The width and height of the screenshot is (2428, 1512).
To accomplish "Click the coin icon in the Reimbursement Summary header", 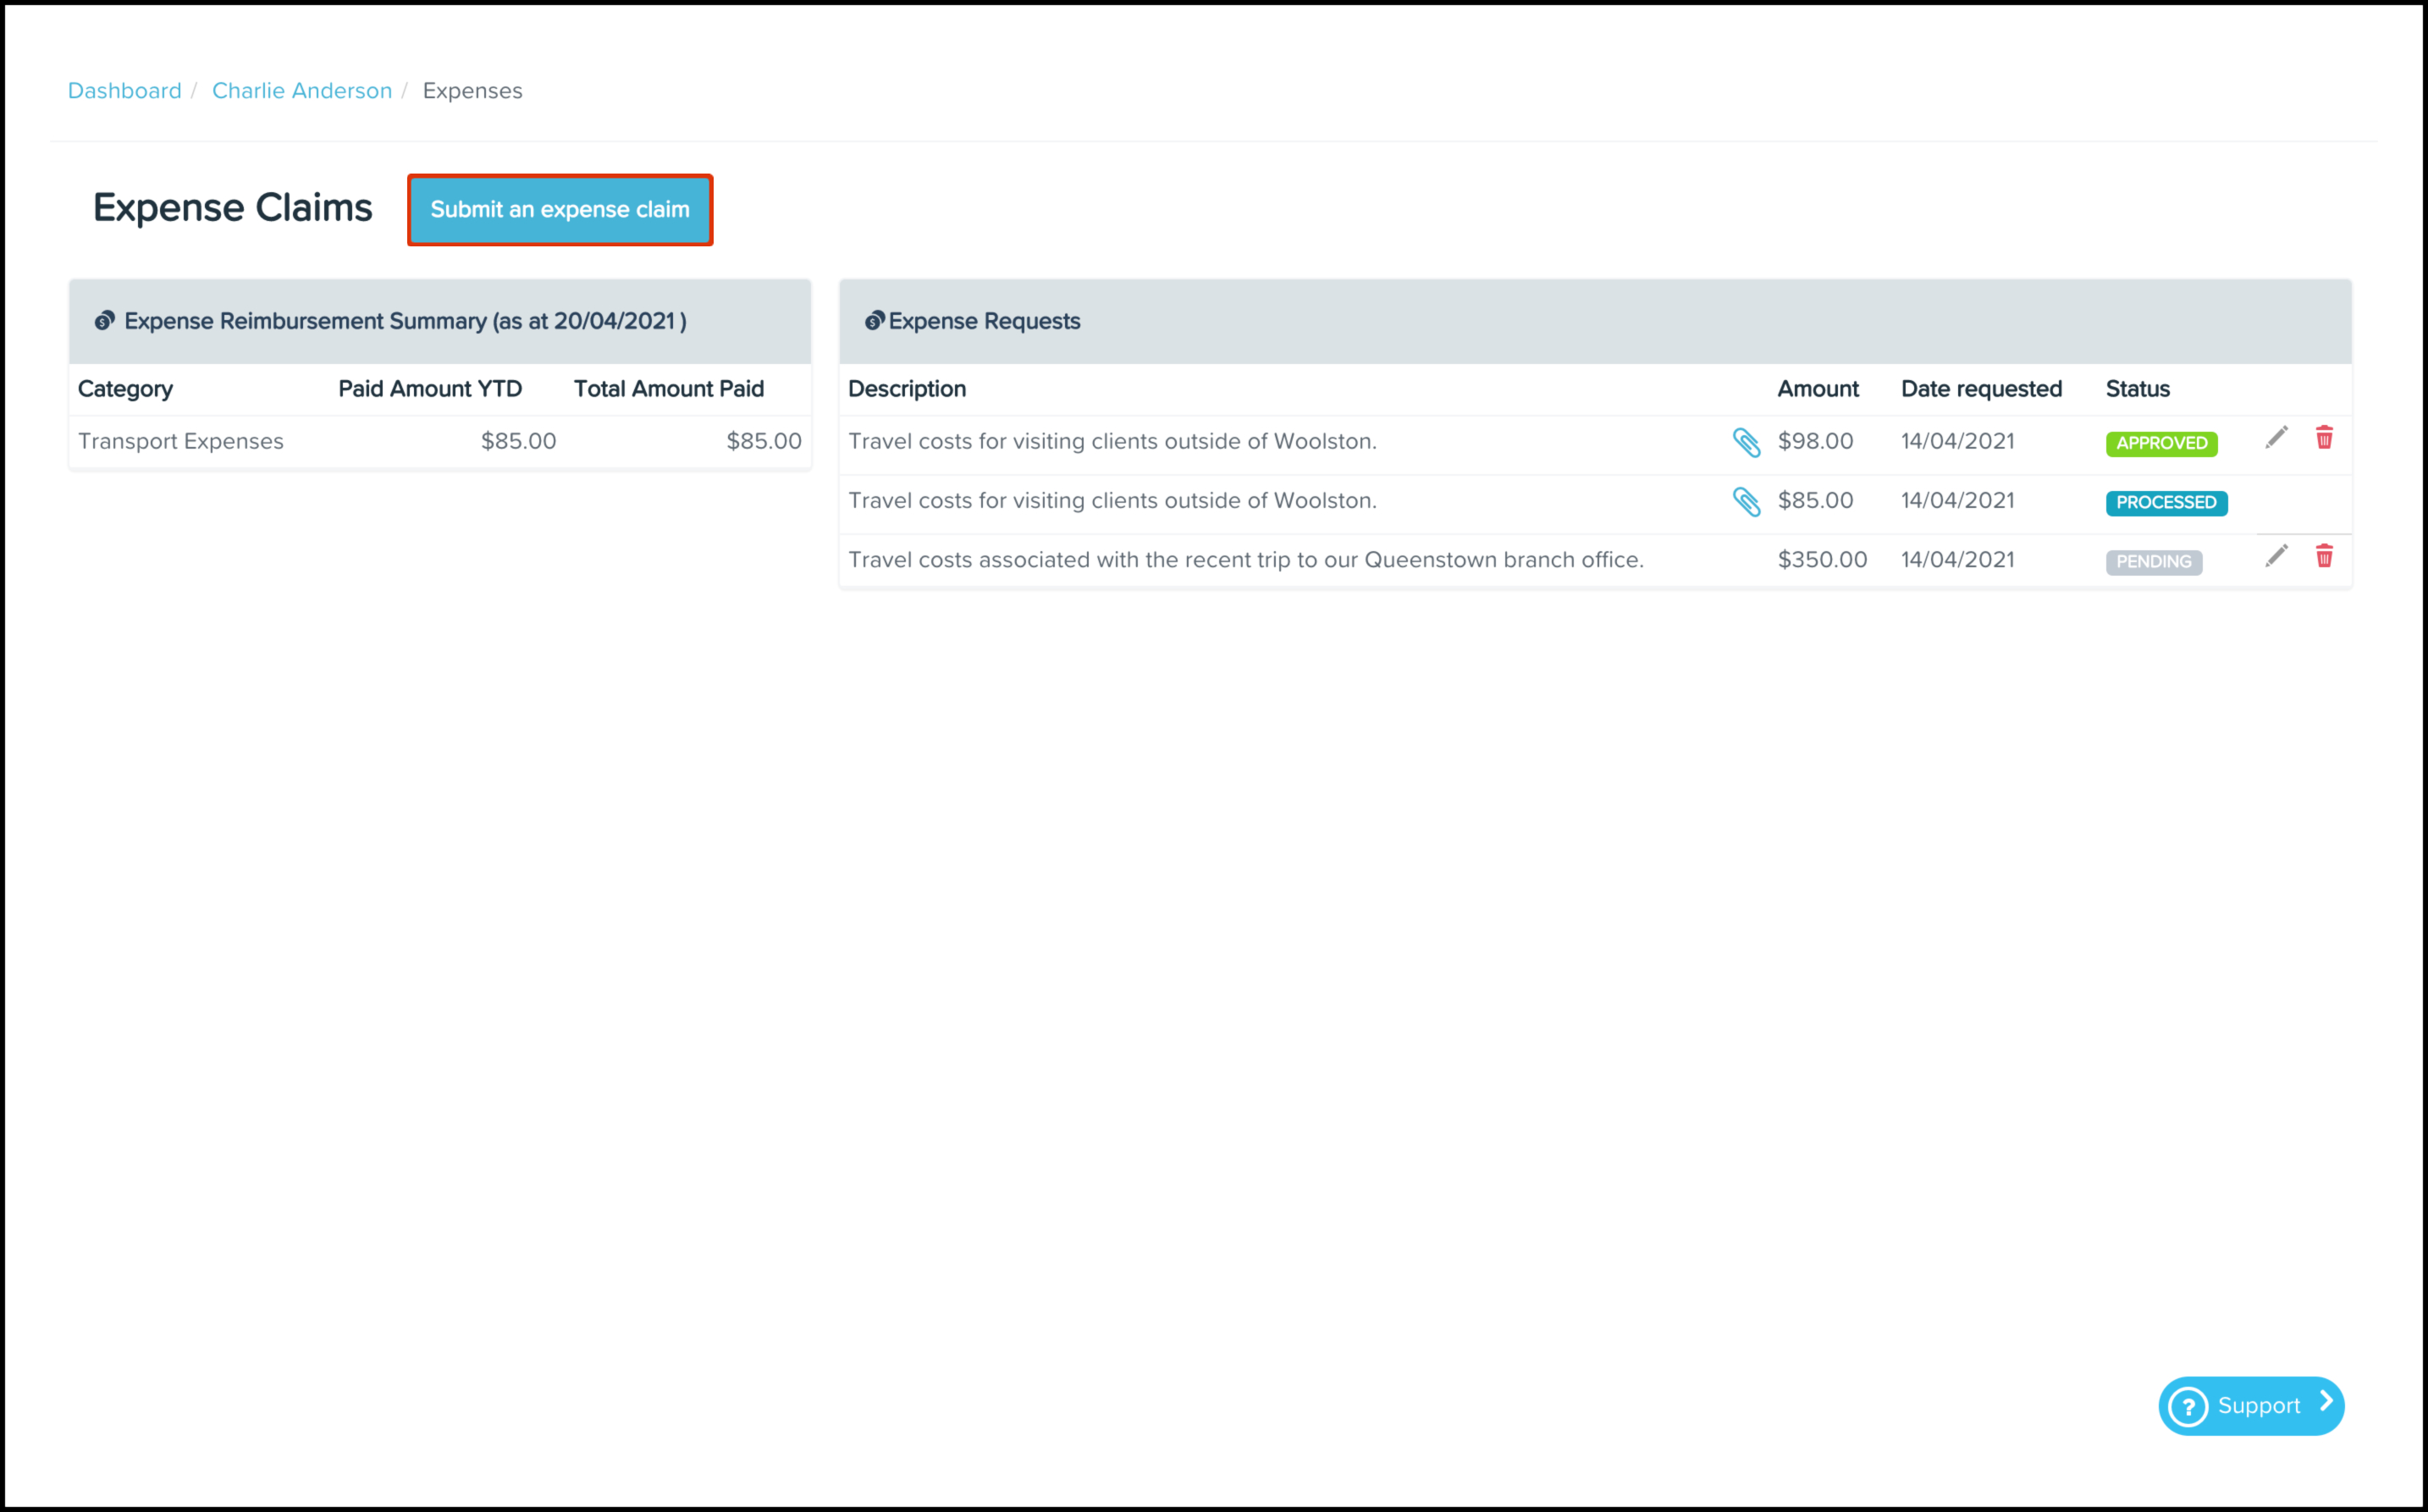I will pos(104,321).
